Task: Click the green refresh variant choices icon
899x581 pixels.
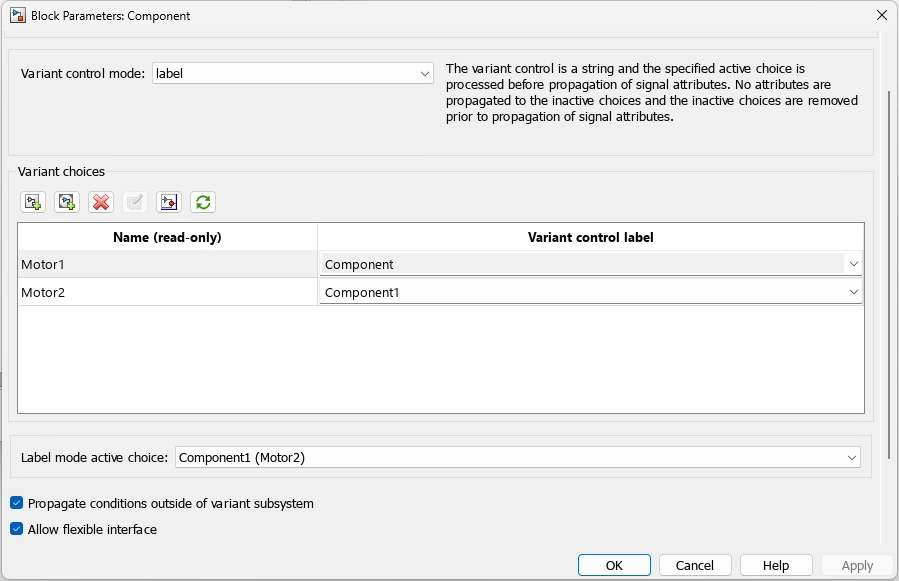Action: 202,201
